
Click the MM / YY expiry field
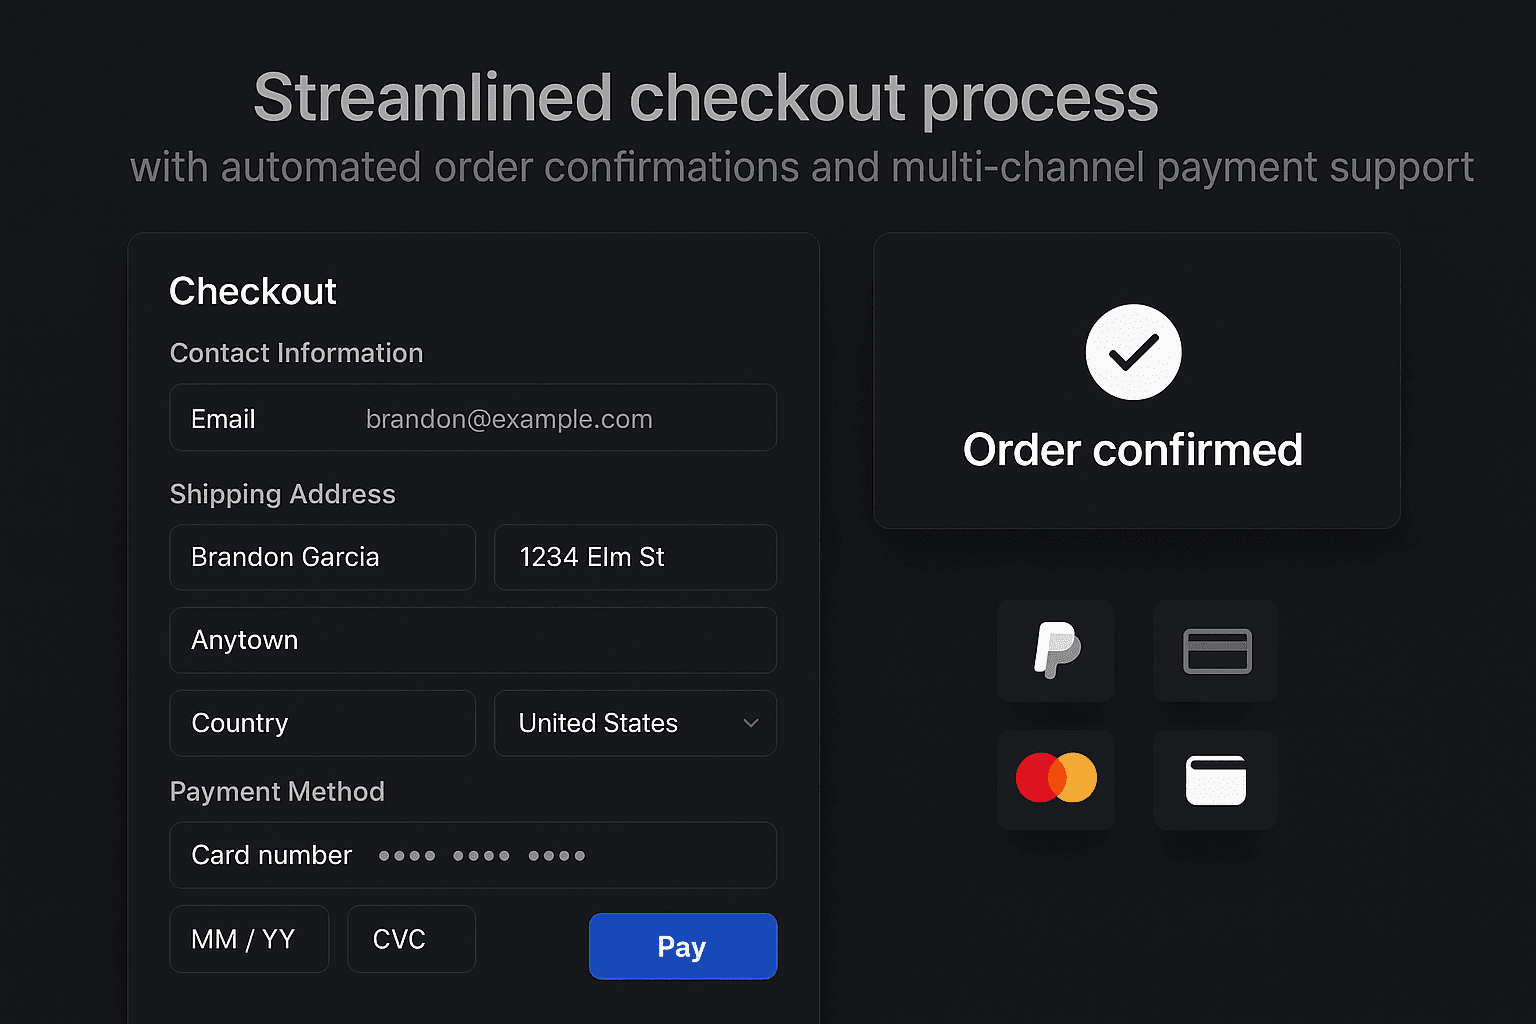[249, 939]
